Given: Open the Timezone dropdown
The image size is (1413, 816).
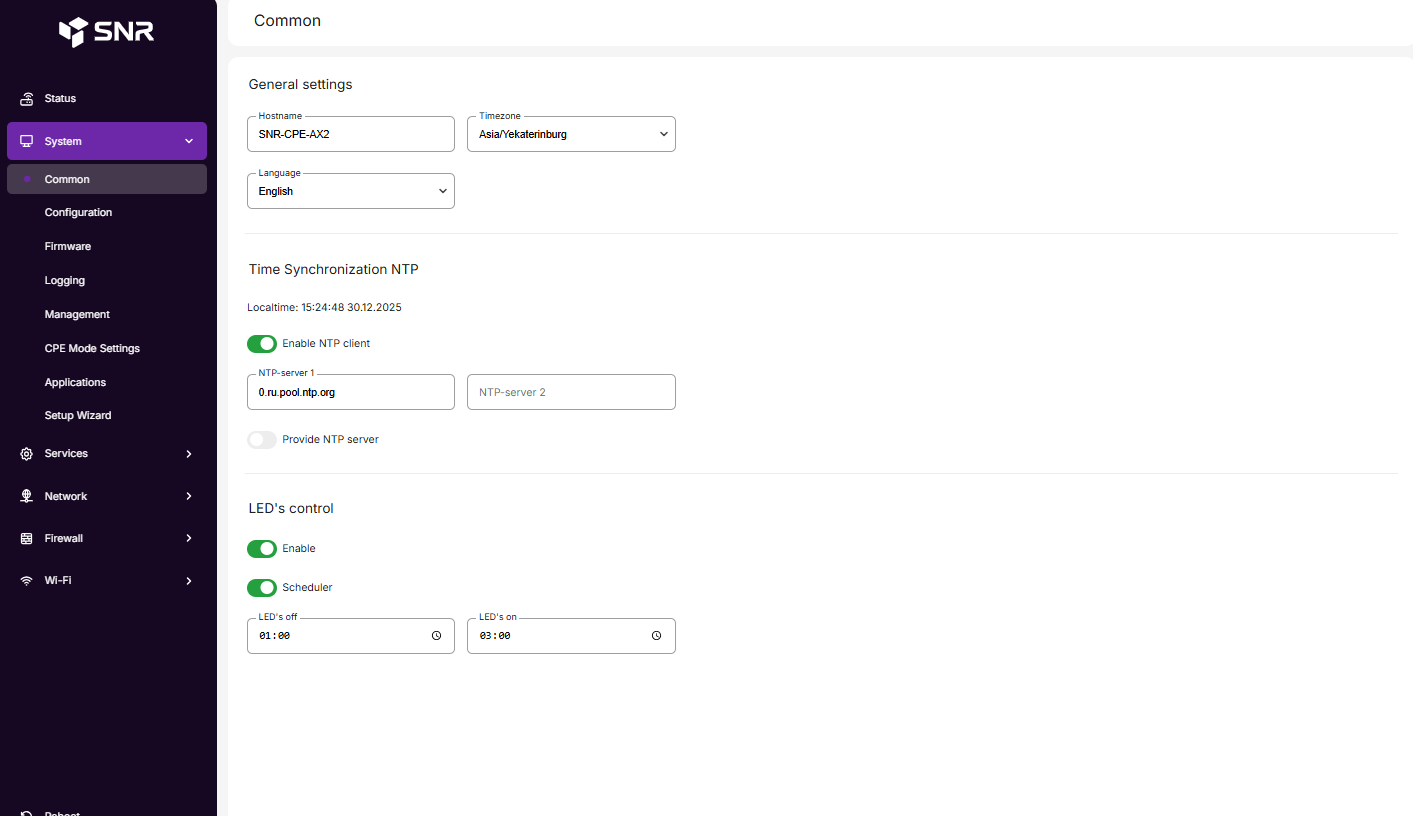Looking at the screenshot, I should (x=571, y=134).
